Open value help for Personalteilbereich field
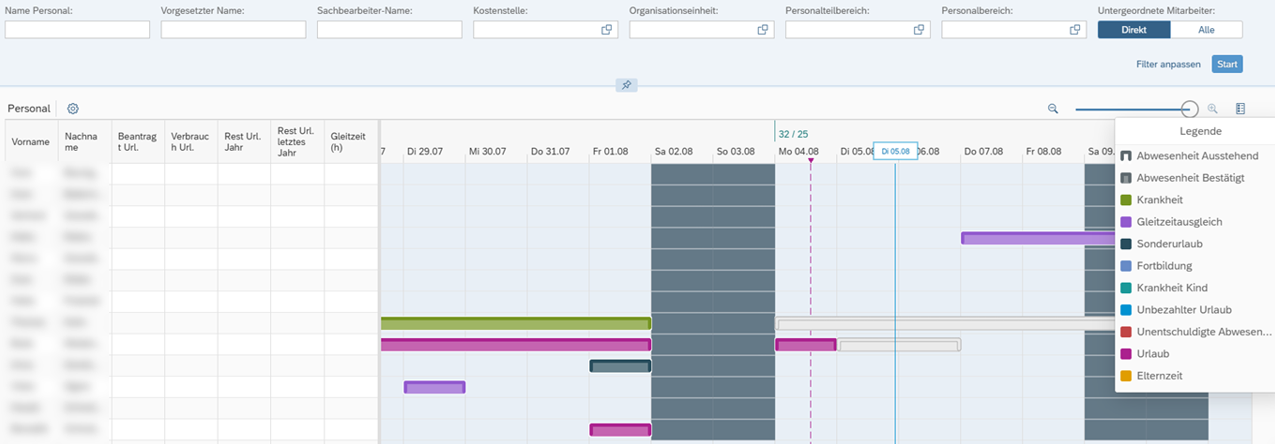1275x444 pixels. tap(918, 30)
